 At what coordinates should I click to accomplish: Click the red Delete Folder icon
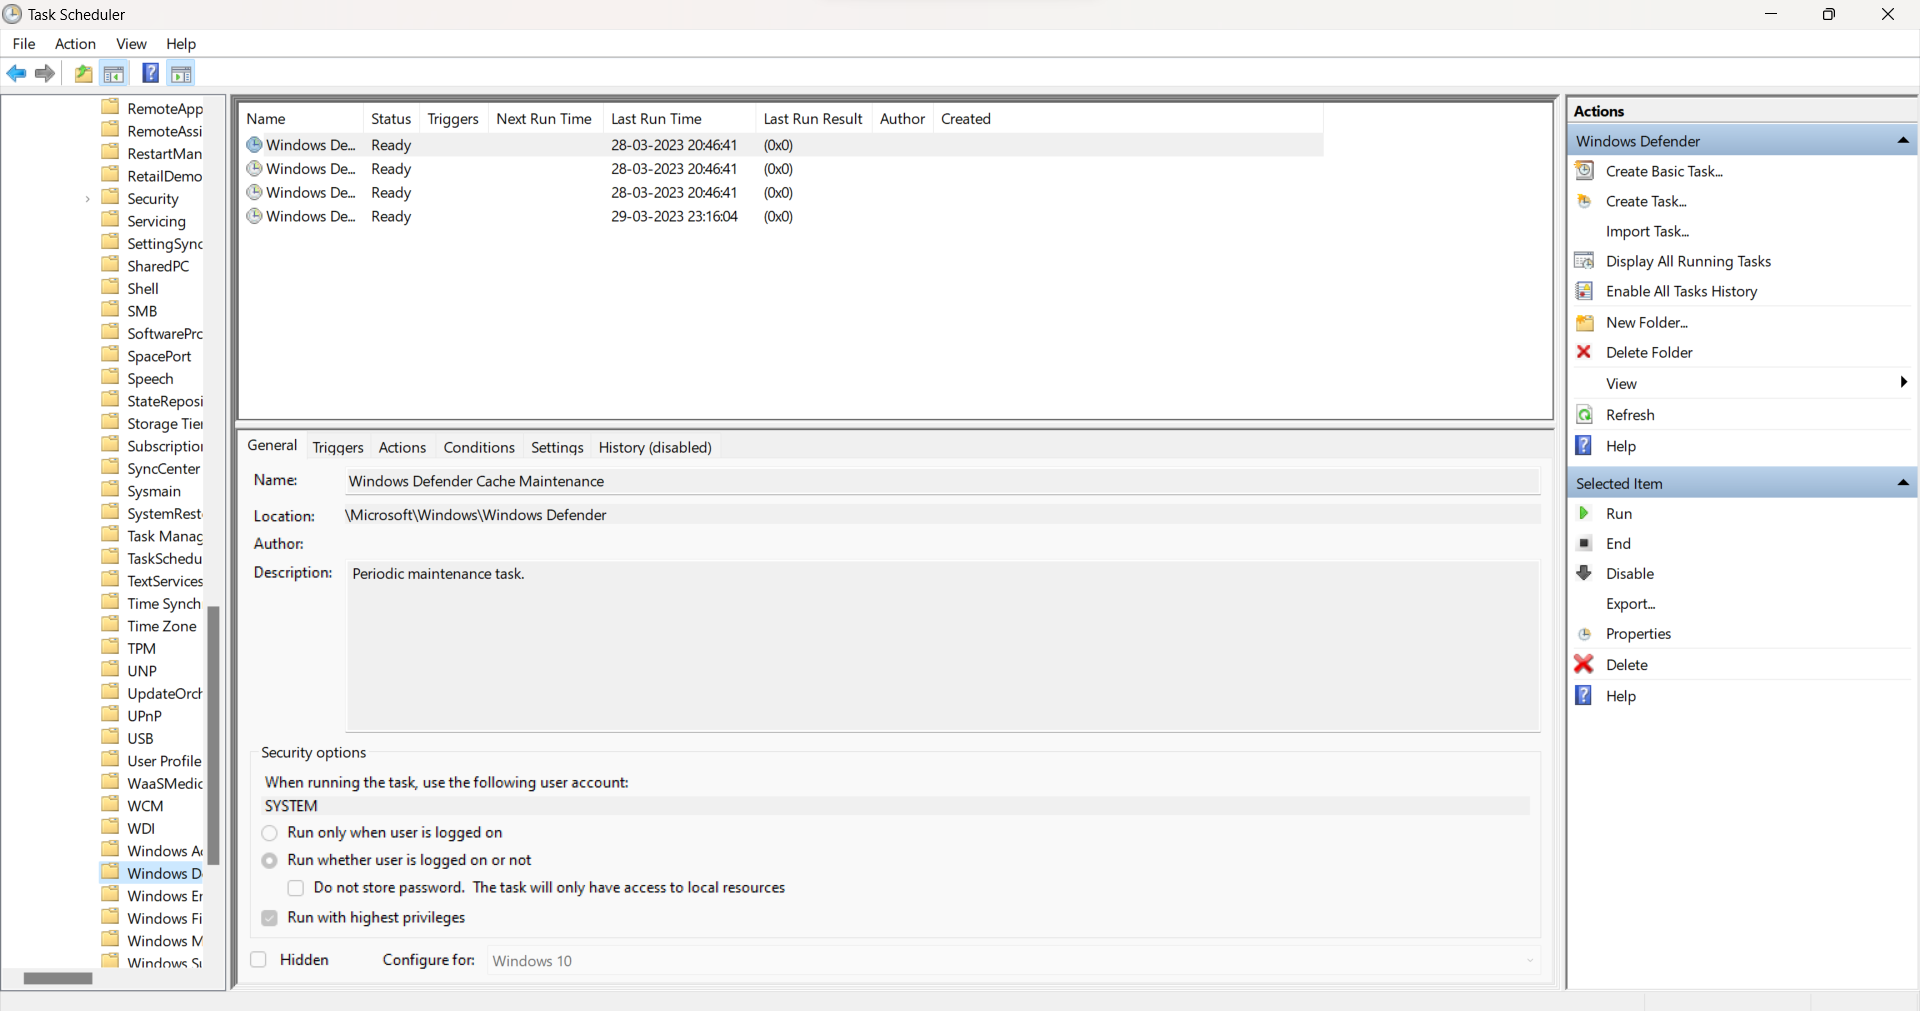pos(1584,352)
